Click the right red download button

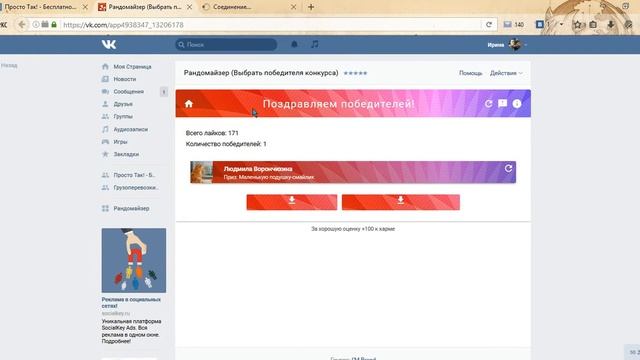(x=401, y=202)
